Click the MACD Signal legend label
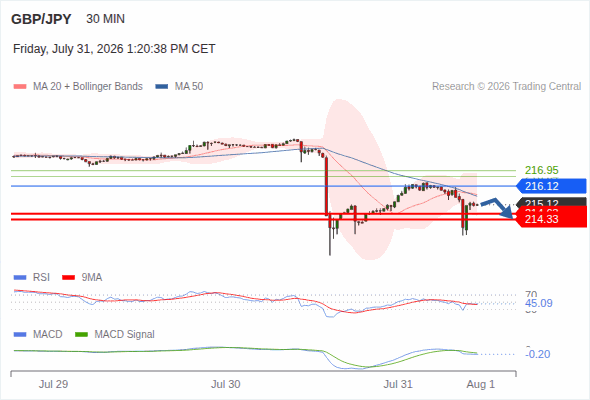Viewport: 590px width, 400px height. 125,334
